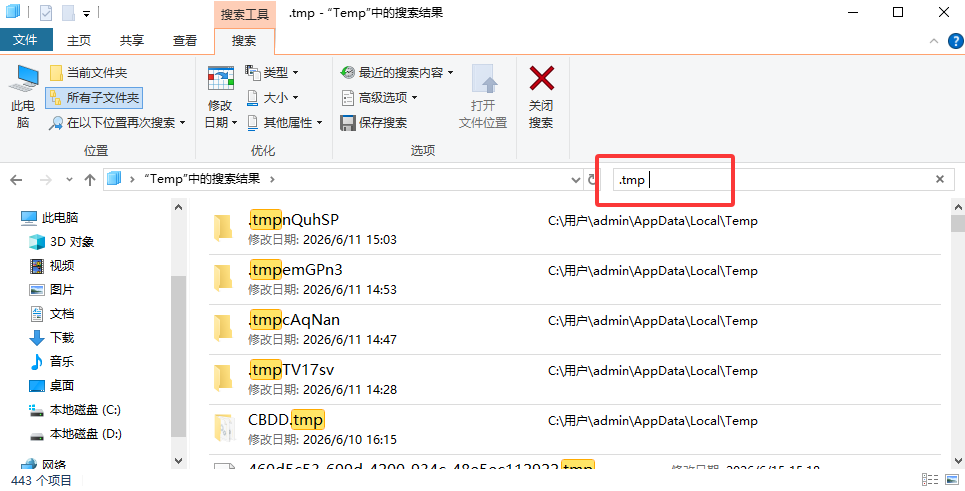Click results list scroll up arrow
Image resolution: width=965 pixels, height=491 pixels.
(958, 207)
